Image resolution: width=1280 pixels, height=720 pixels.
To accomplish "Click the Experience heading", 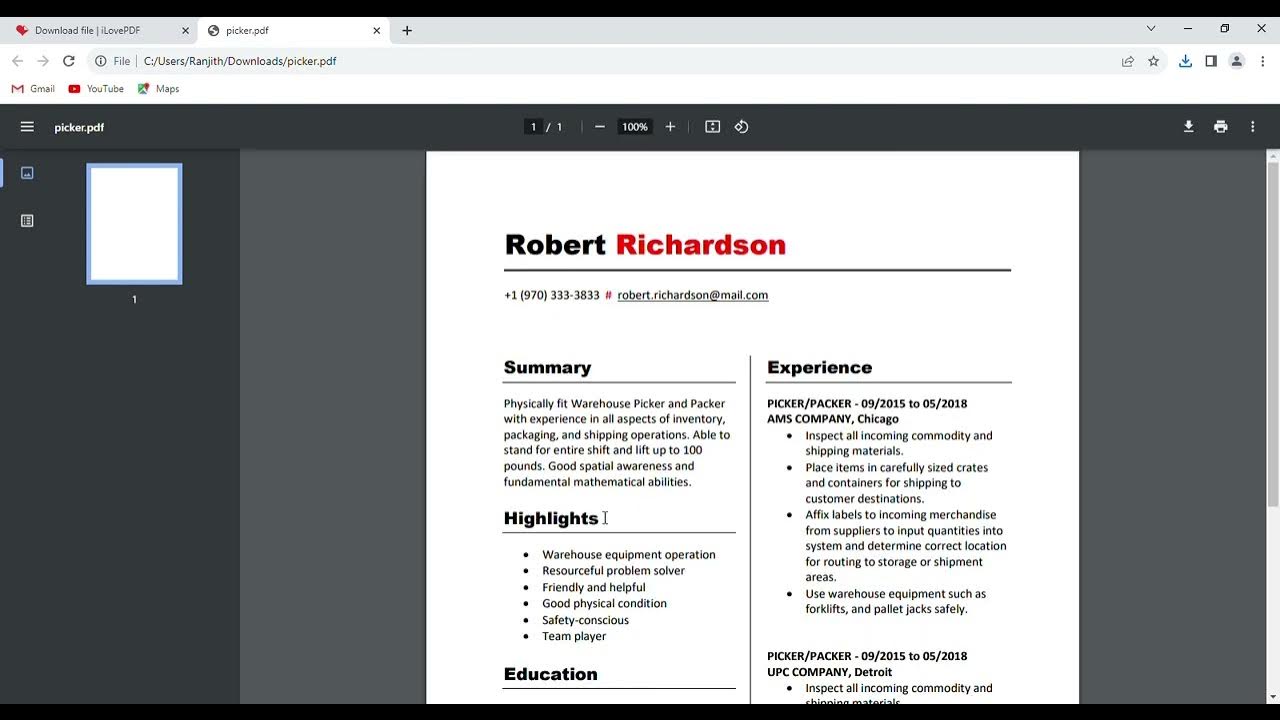I will pyautogui.click(x=819, y=367).
